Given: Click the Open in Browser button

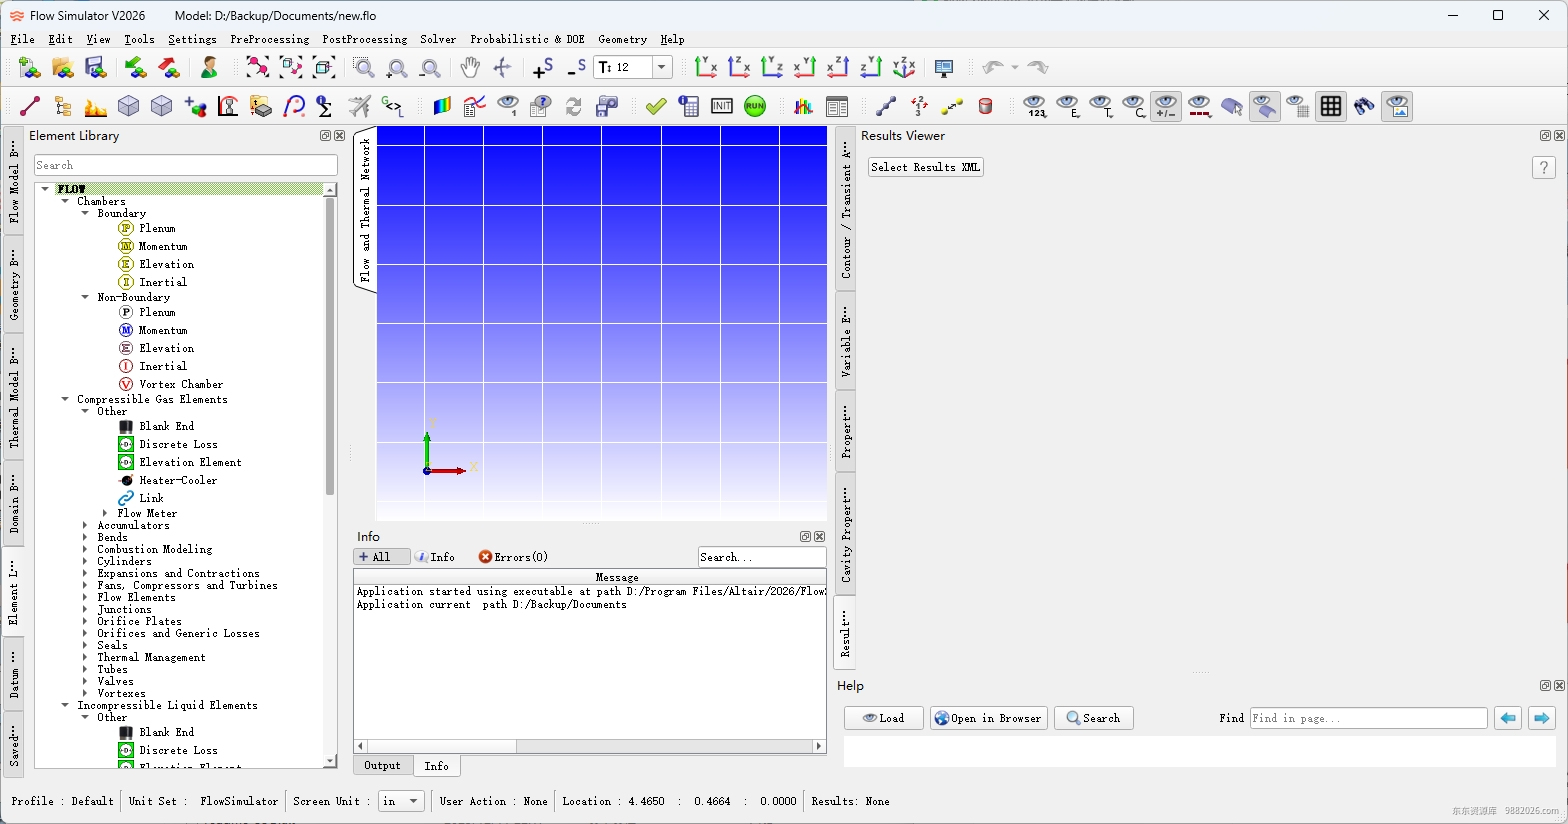Looking at the screenshot, I should tap(989, 718).
